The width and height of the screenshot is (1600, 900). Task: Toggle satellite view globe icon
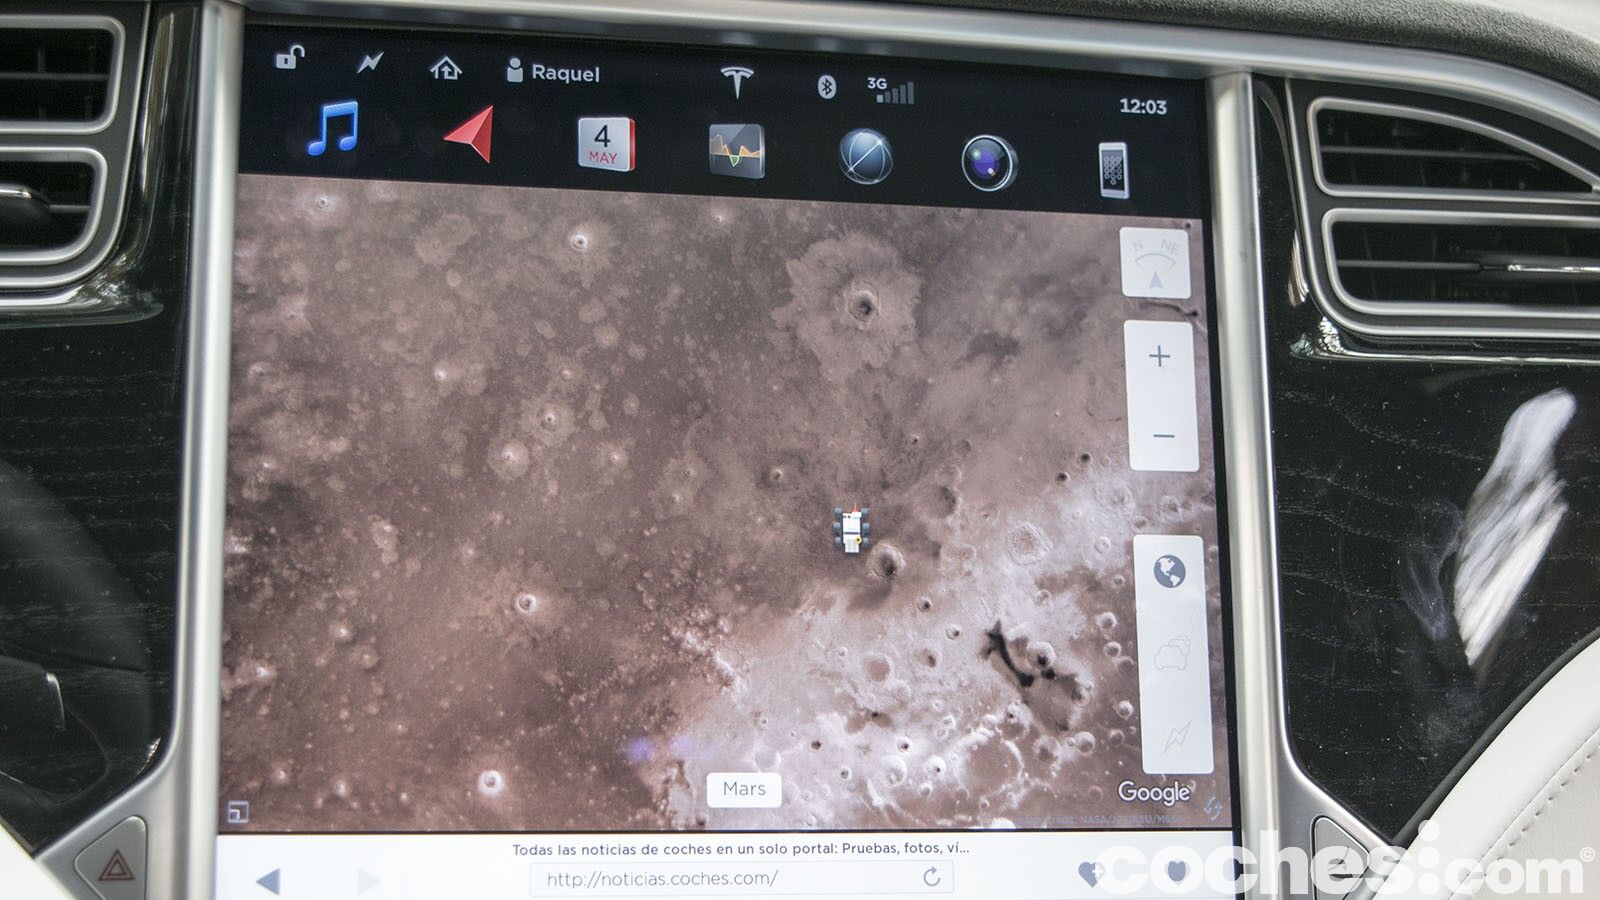click(x=1169, y=573)
